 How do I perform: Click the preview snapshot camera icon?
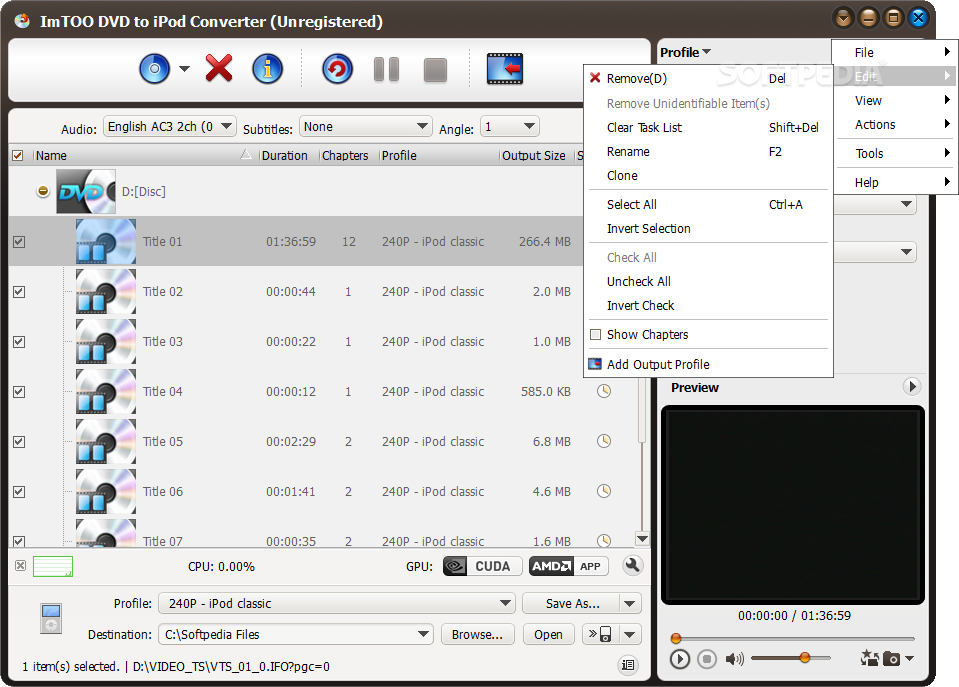click(892, 659)
